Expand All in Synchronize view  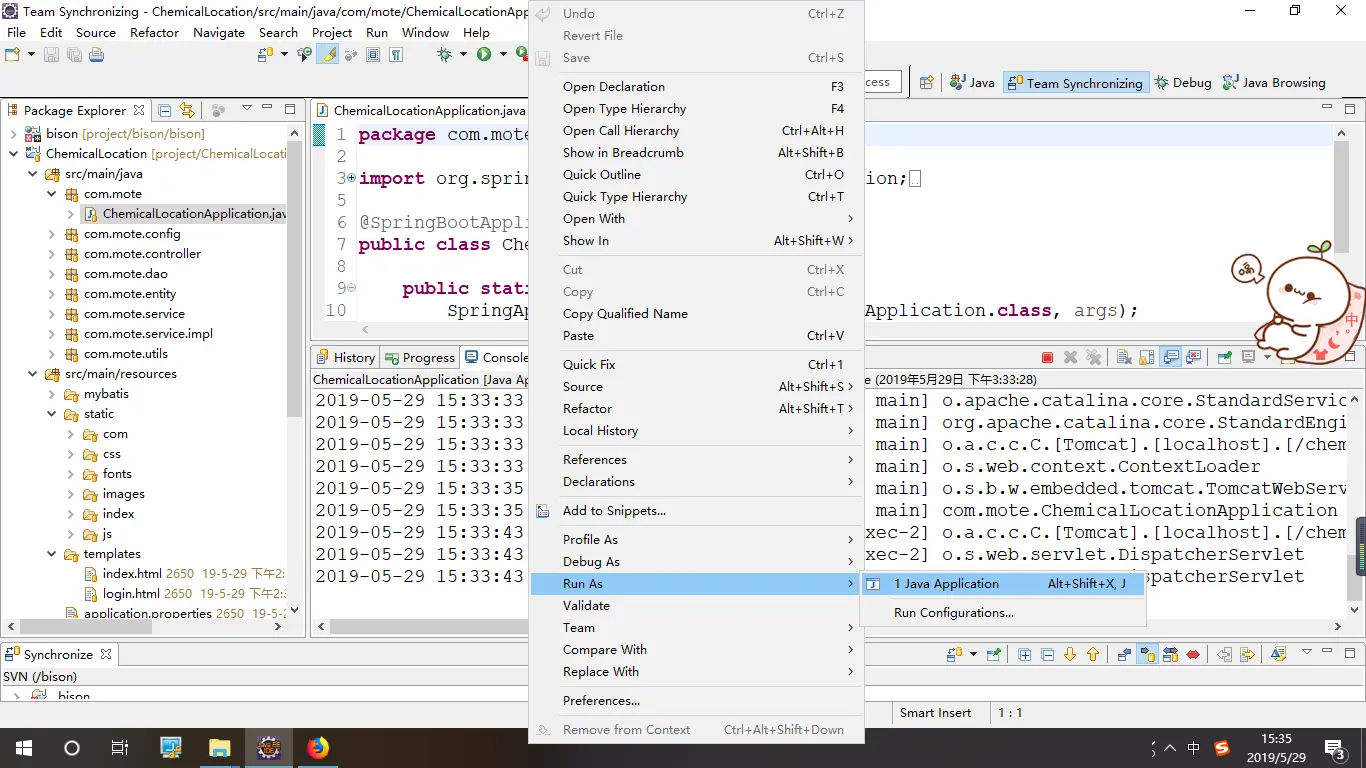tap(1025, 655)
